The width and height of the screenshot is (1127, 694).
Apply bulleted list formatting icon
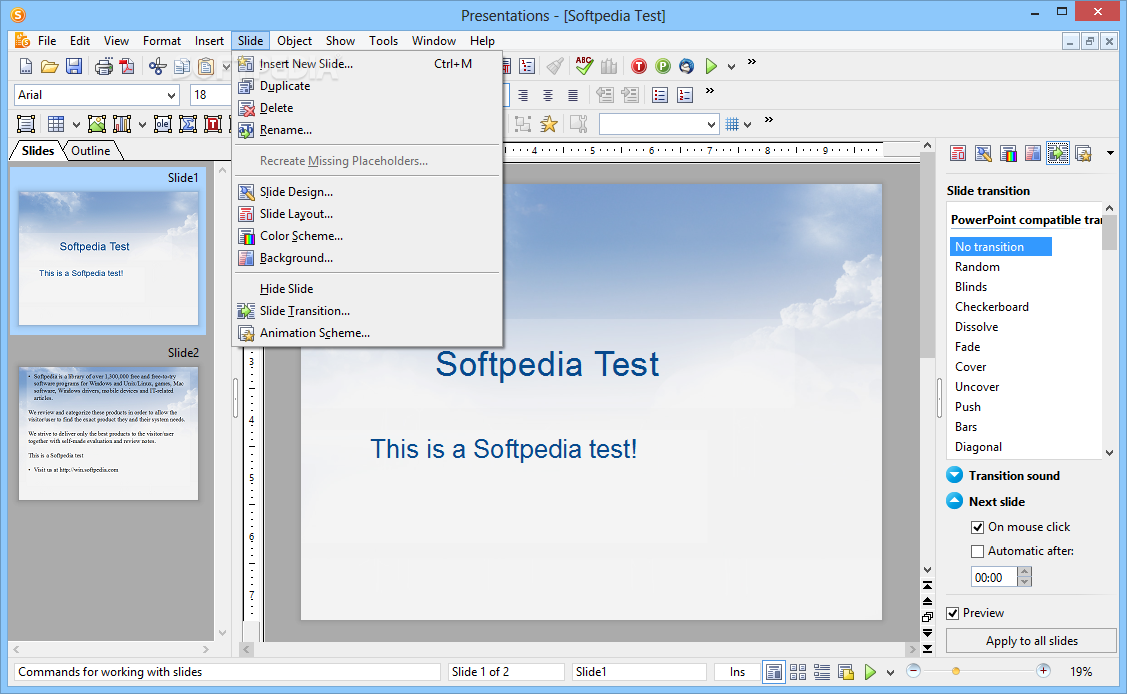pyautogui.click(x=660, y=95)
